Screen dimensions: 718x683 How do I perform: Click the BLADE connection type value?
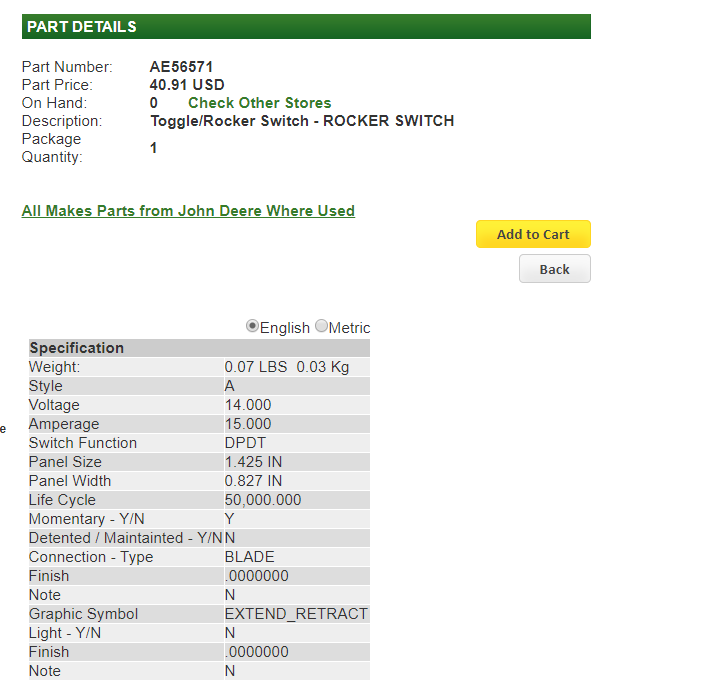[x=249, y=557]
